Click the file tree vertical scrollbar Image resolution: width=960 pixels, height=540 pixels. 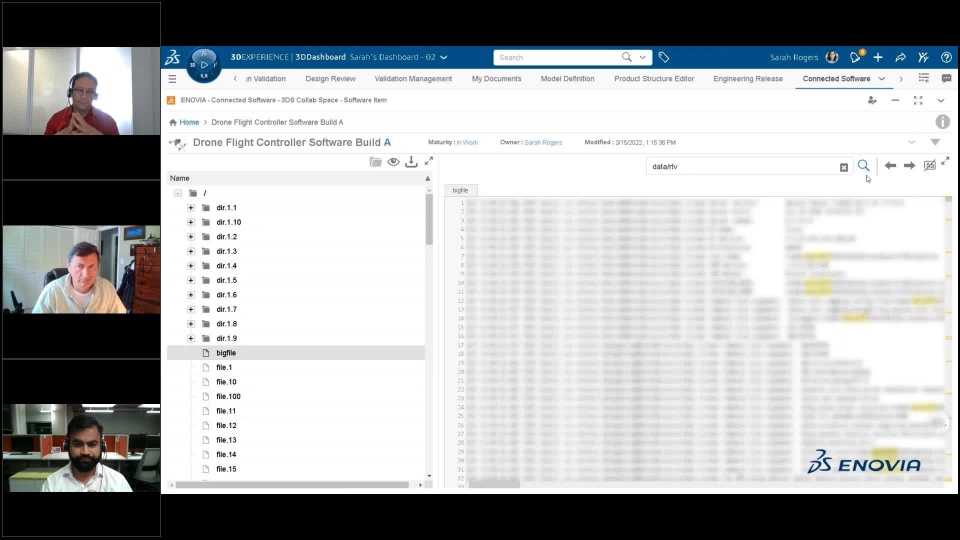(429, 219)
